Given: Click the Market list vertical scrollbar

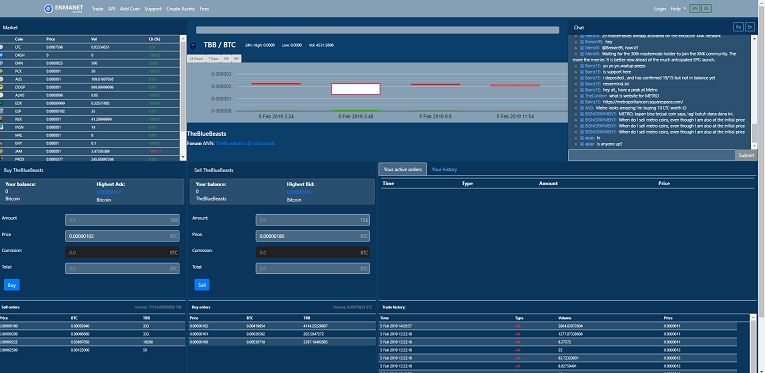Looking at the screenshot, I should (183, 98).
